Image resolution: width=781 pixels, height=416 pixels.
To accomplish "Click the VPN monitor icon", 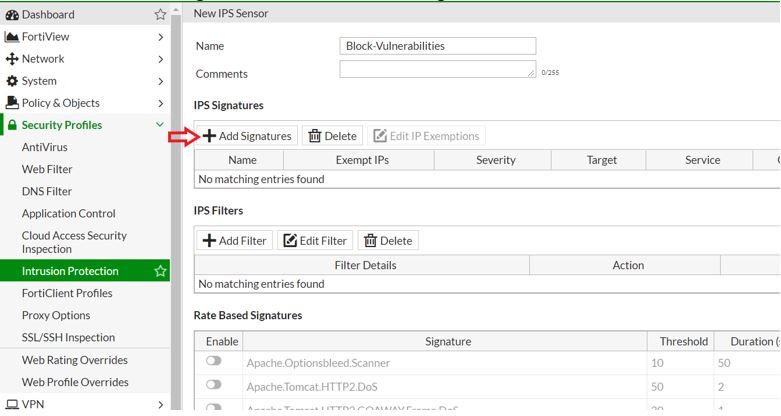I will pyautogui.click(x=12, y=404).
